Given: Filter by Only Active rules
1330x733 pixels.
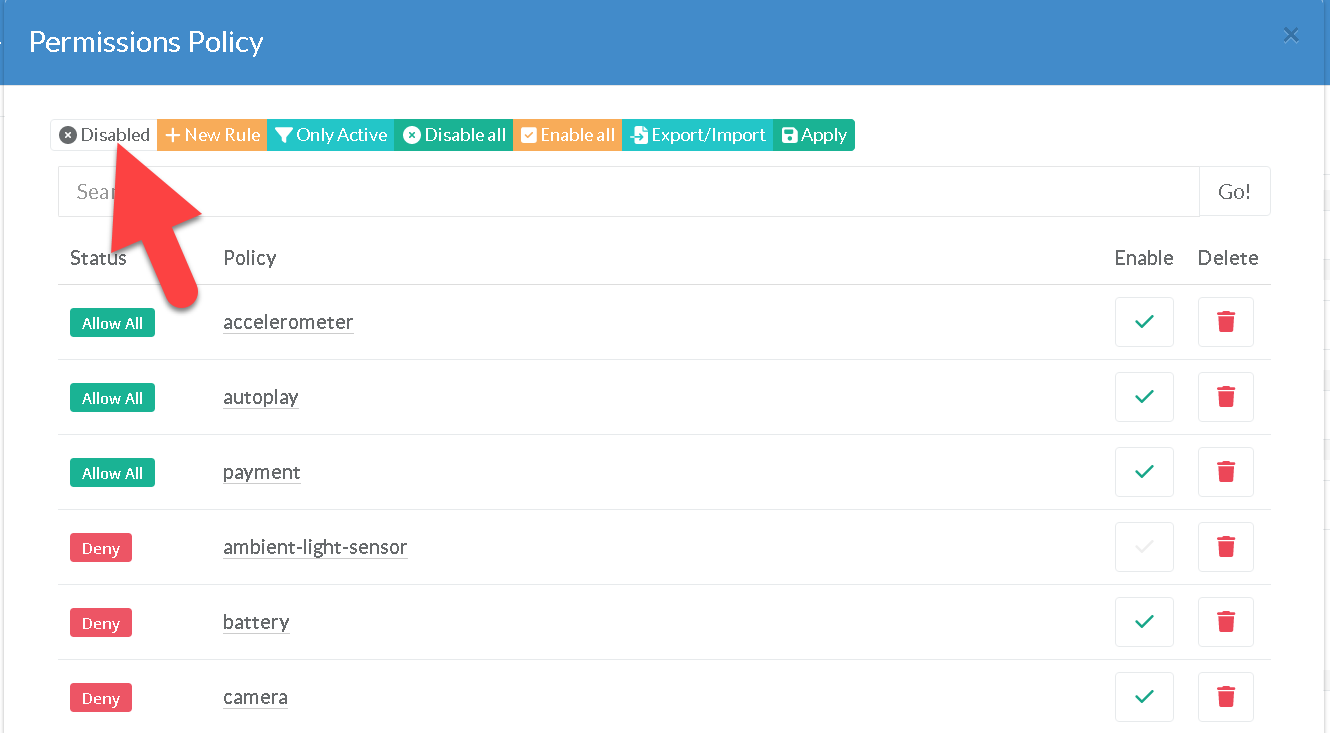Looking at the screenshot, I should click(x=331, y=135).
